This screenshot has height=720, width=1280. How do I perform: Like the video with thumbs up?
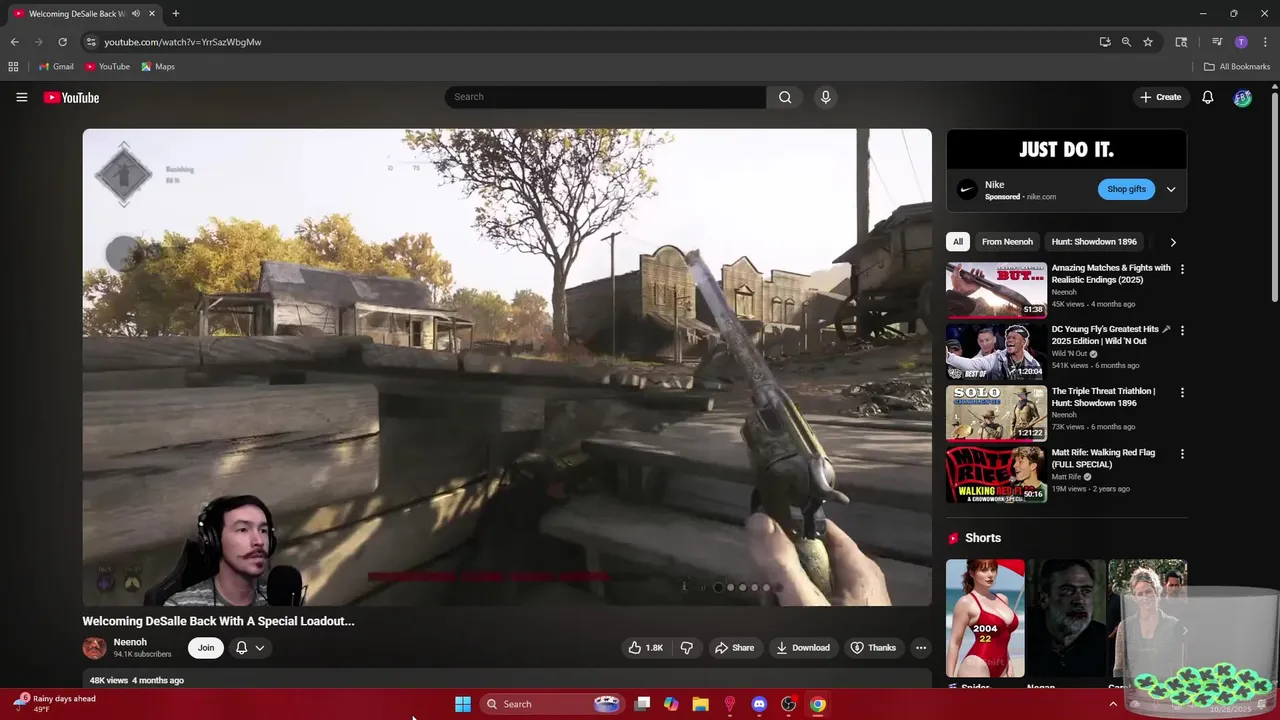645,648
